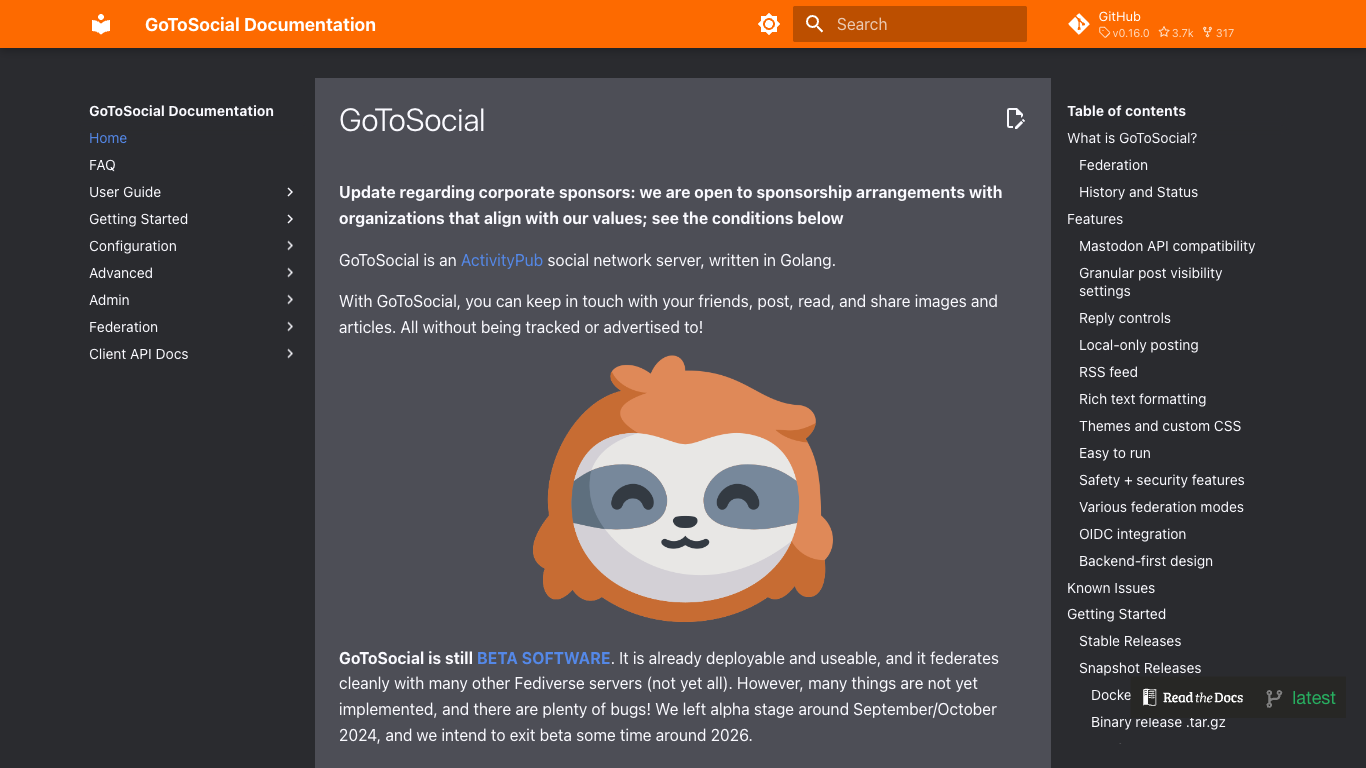Screen dimensions: 1366x768
Task: Click GoToSocial Documentation header title
Action: point(260,25)
